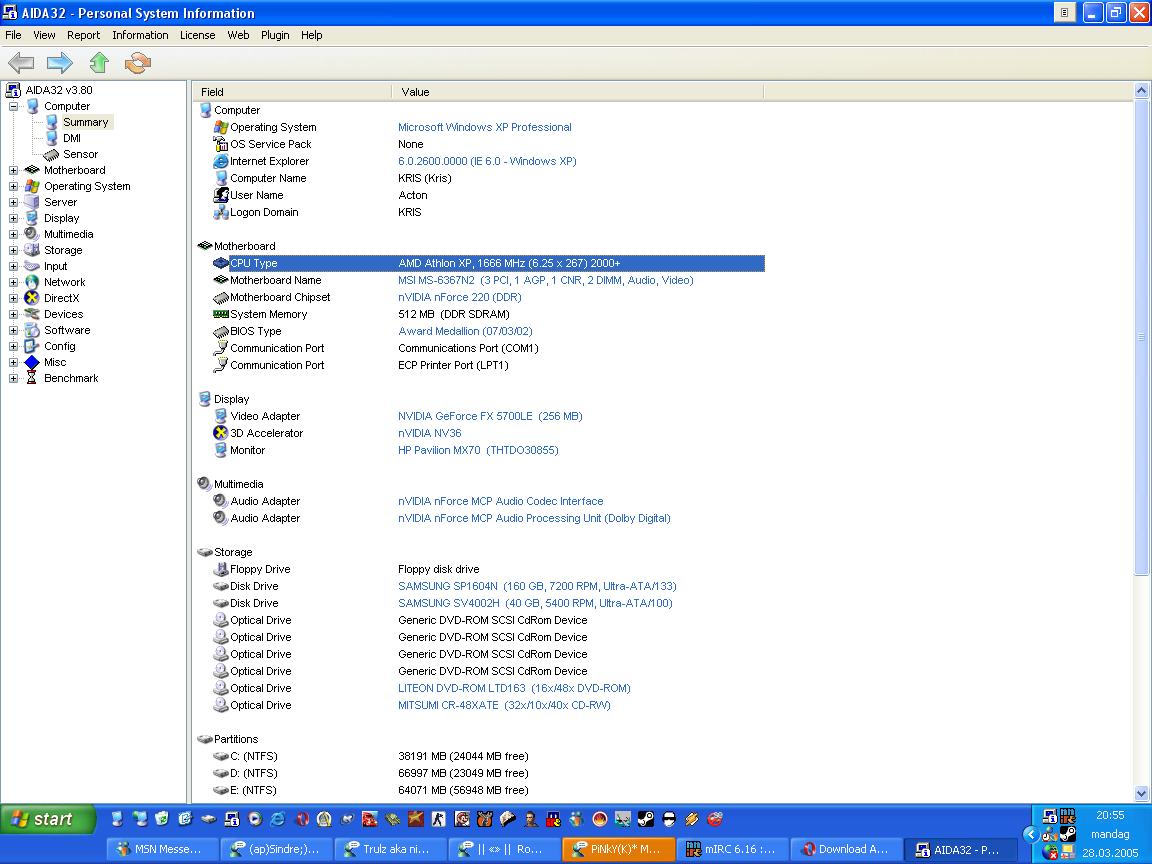This screenshot has height=864, width=1152.
Task: Go forward with the right arrow toolbar icon
Action: pos(60,63)
